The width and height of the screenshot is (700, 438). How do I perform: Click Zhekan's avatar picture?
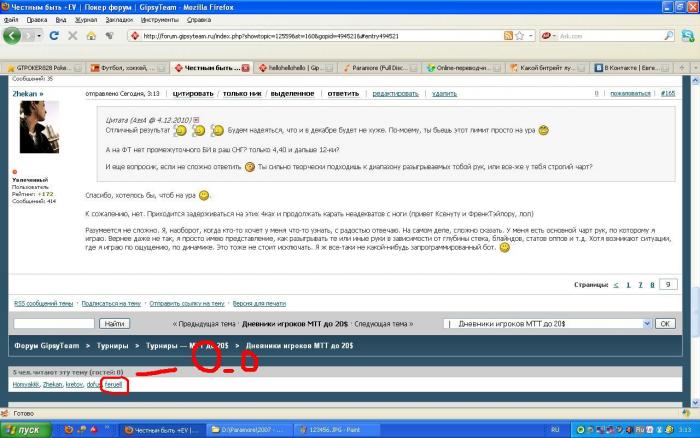tap(39, 127)
